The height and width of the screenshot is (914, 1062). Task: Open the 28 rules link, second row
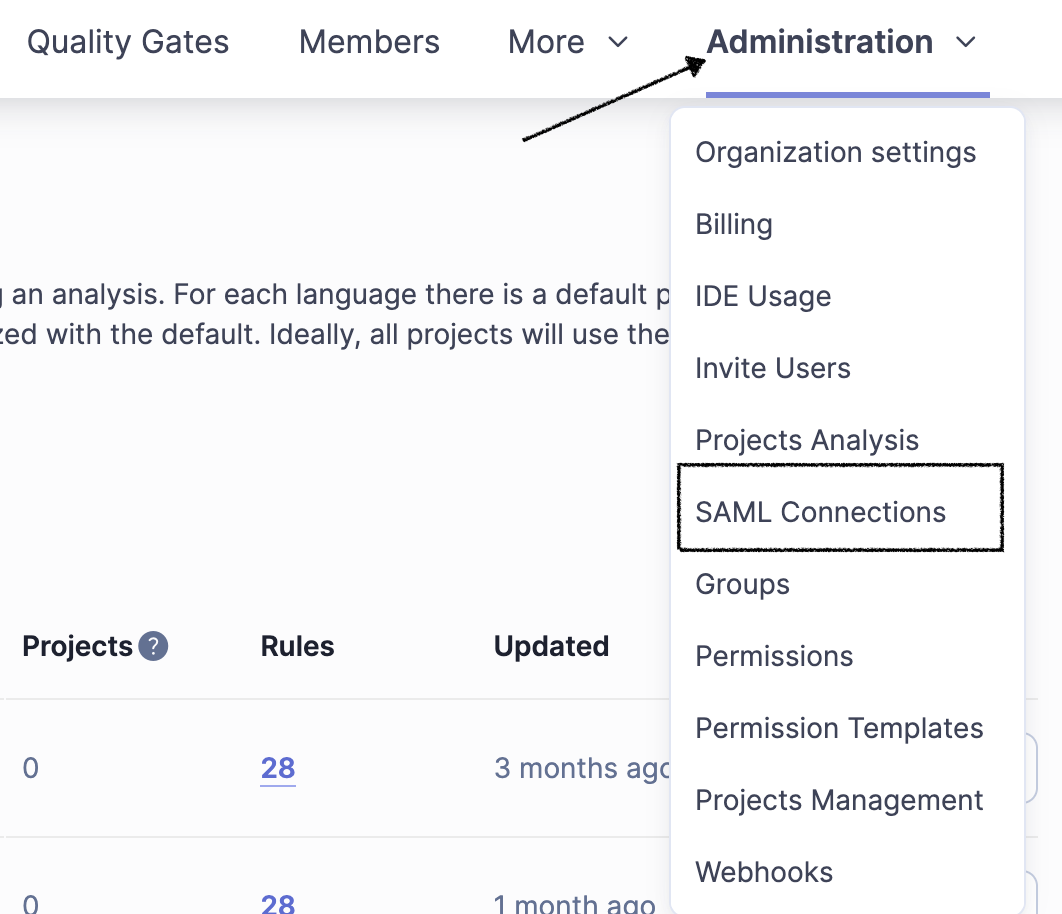[x=278, y=904]
